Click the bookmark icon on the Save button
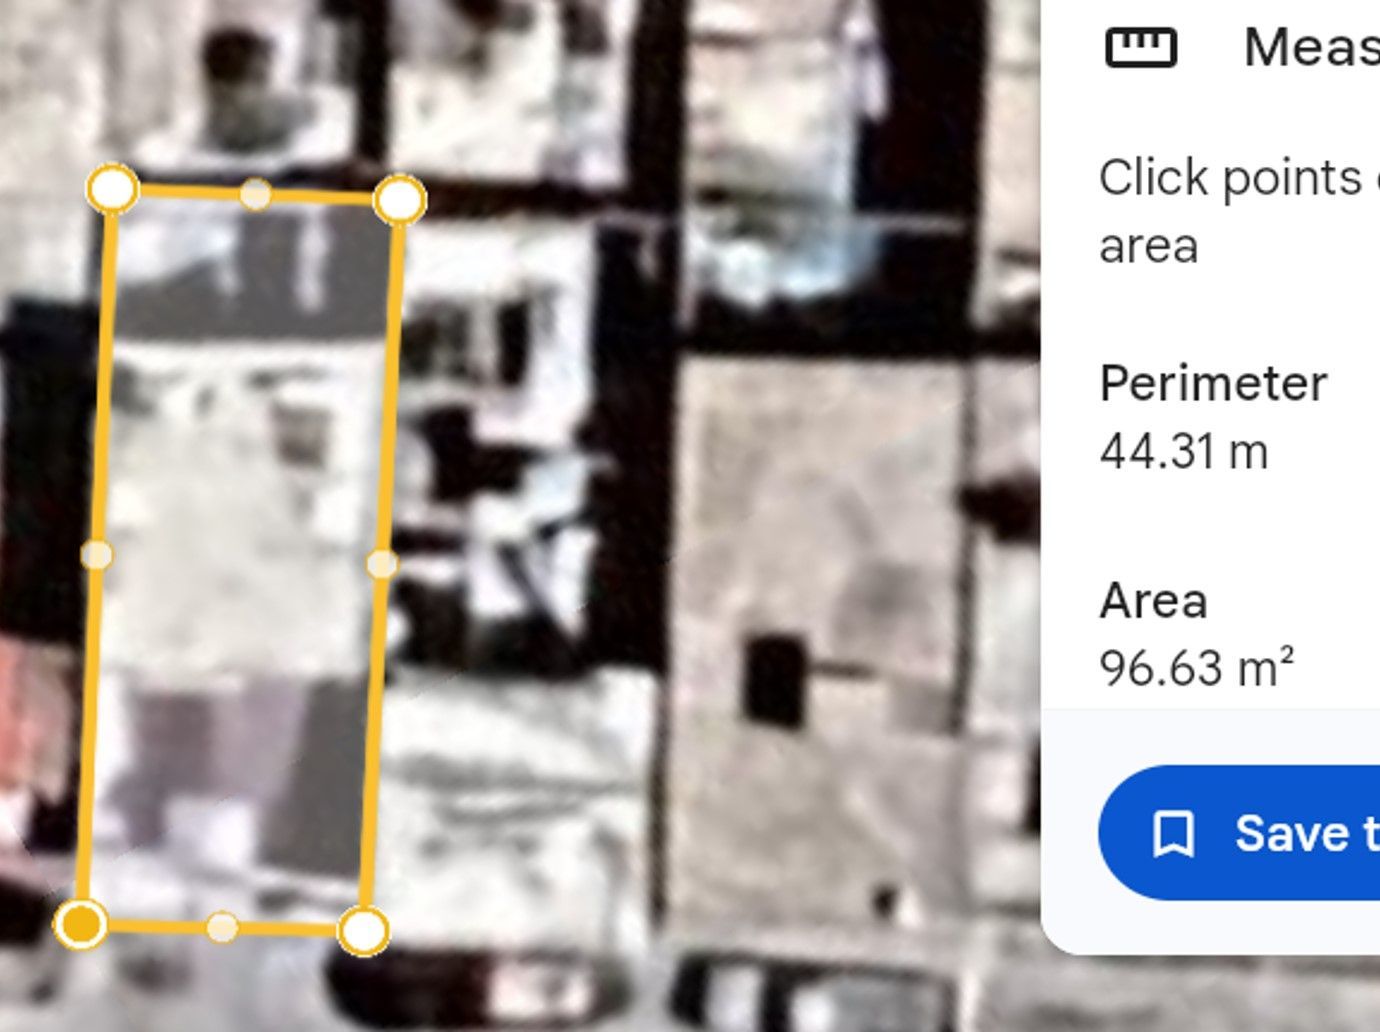The image size is (1380, 1032). pyautogui.click(x=1173, y=833)
